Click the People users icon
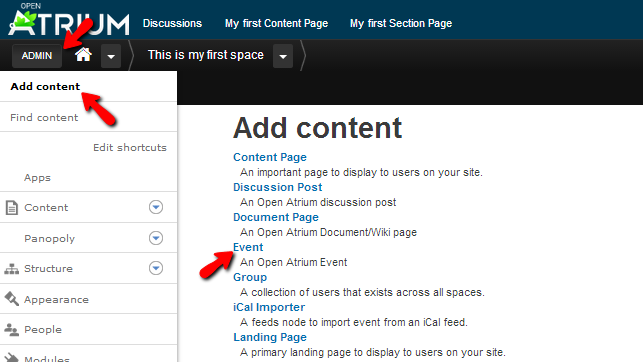643x362 pixels. coord(11,329)
